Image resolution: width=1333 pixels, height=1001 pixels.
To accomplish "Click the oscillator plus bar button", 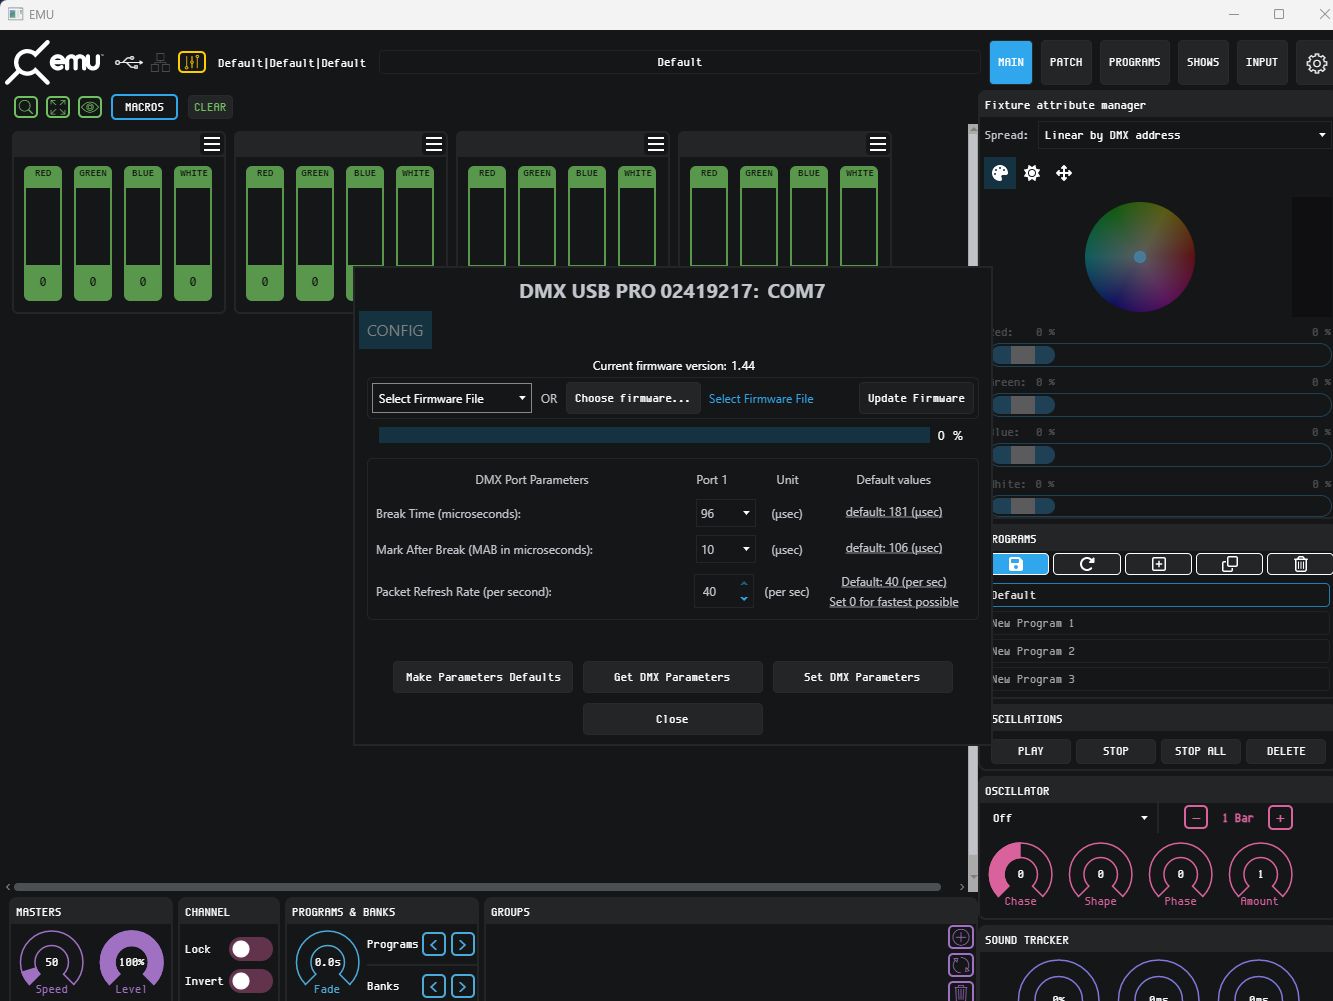I will [x=1280, y=818].
